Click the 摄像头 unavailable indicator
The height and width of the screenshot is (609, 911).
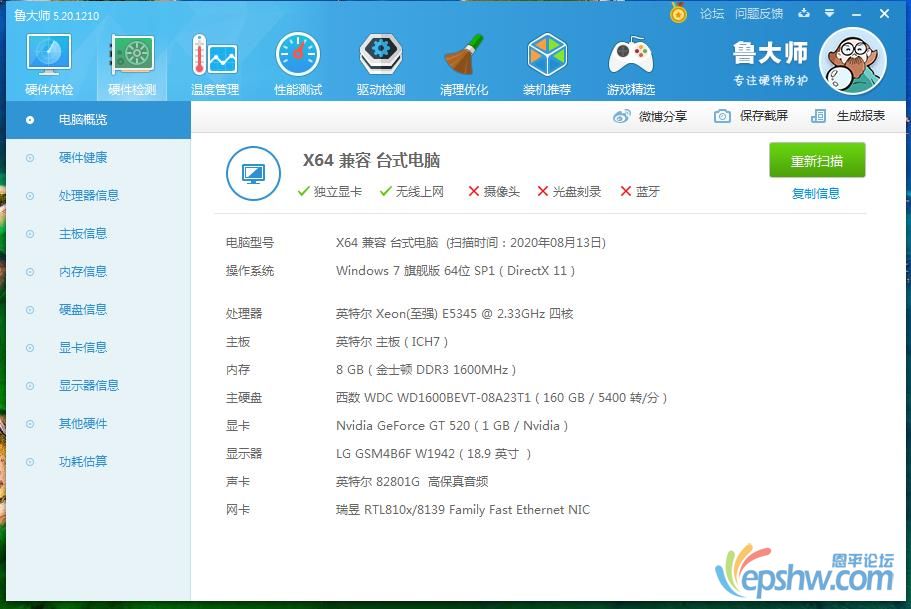(494, 191)
